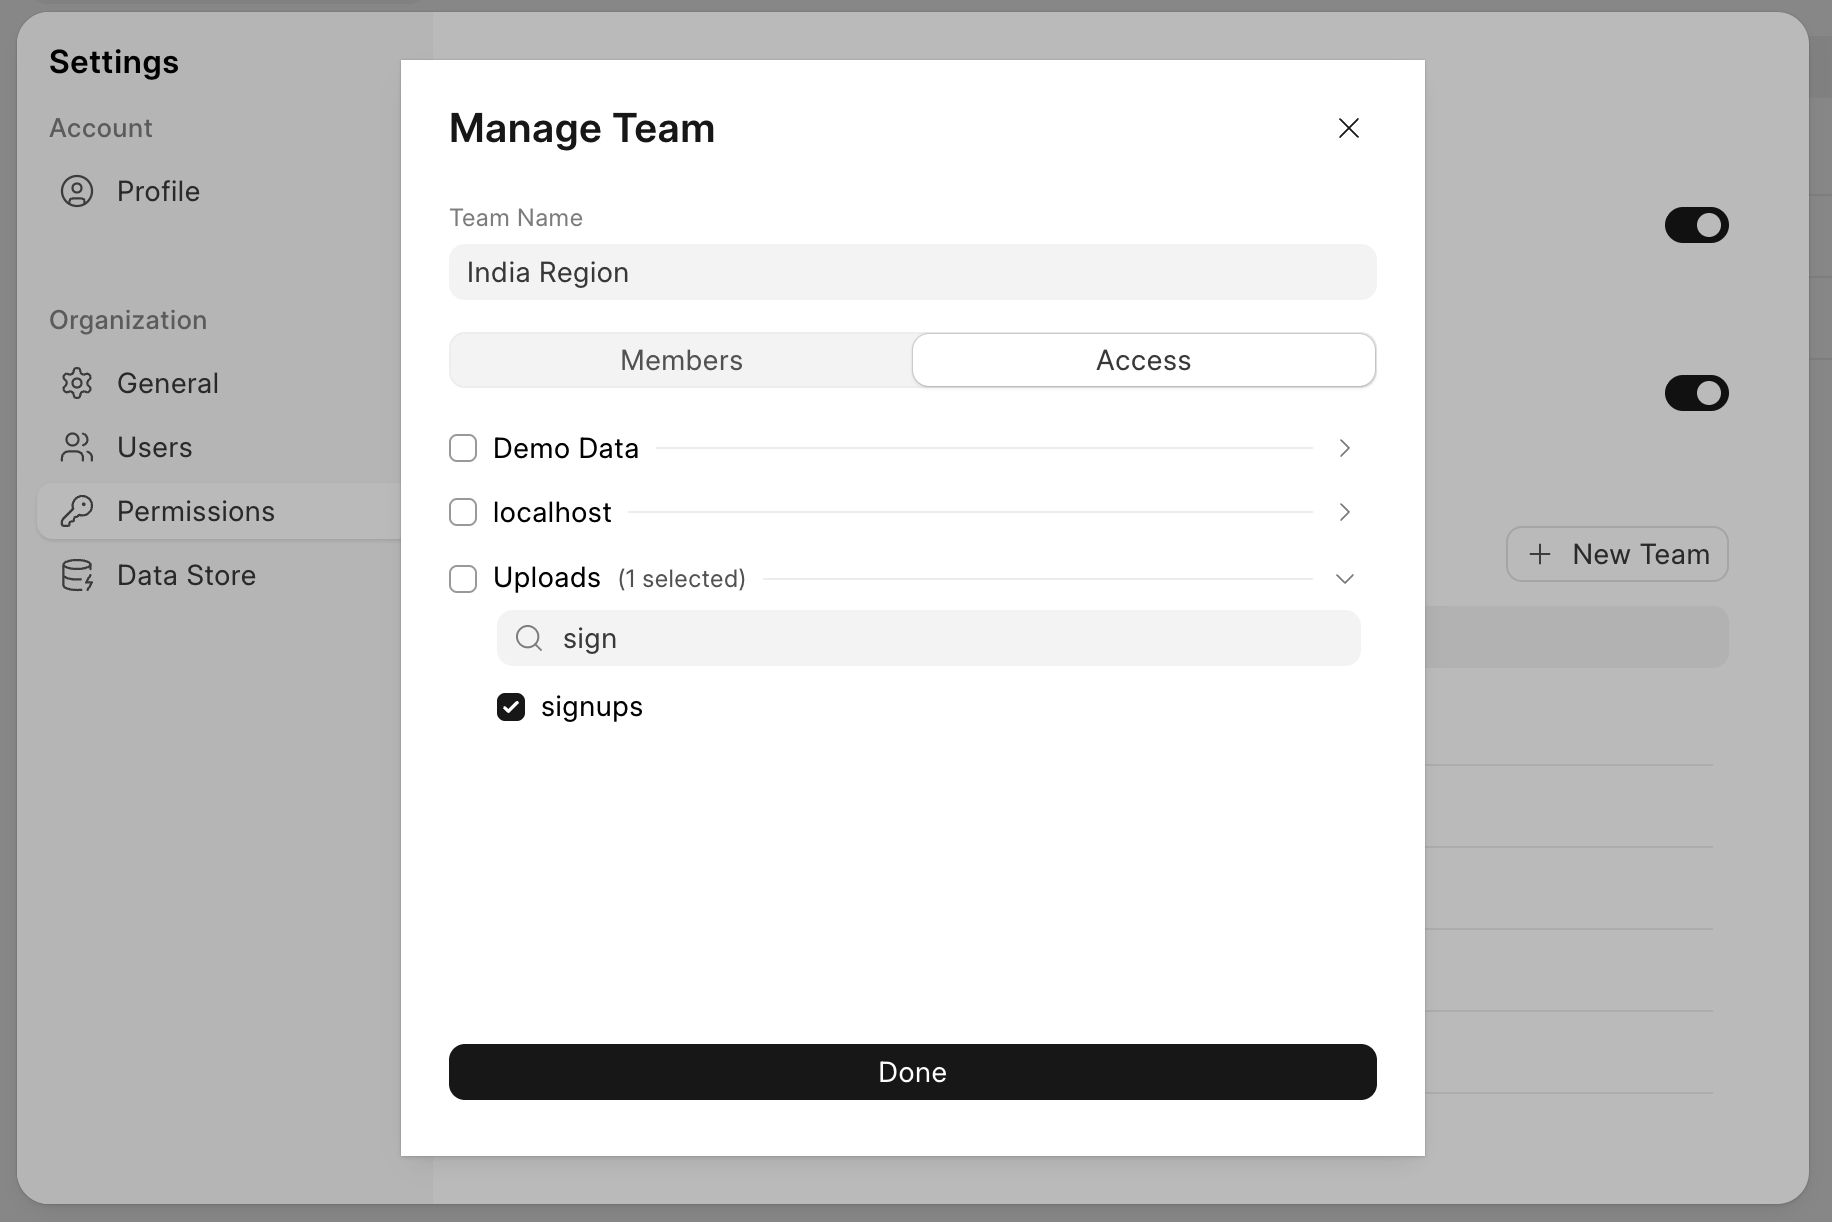Image resolution: width=1832 pixels, height=1222 pixels.
Task: Click the Users people icon
Action: (77, 447)
